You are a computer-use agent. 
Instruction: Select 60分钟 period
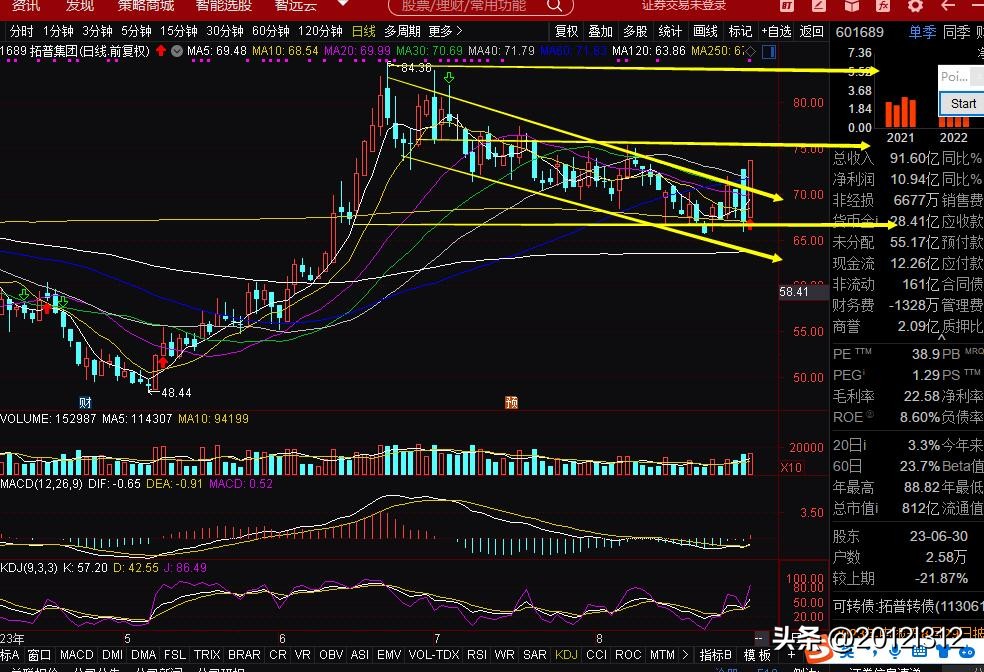pos(270,31)
